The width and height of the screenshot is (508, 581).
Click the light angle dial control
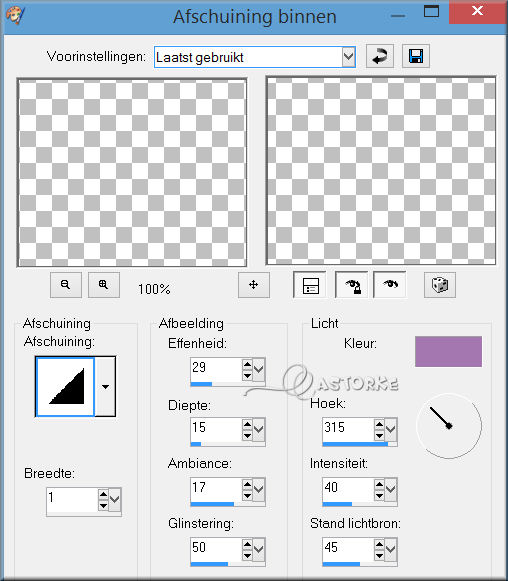coord(449,426)
